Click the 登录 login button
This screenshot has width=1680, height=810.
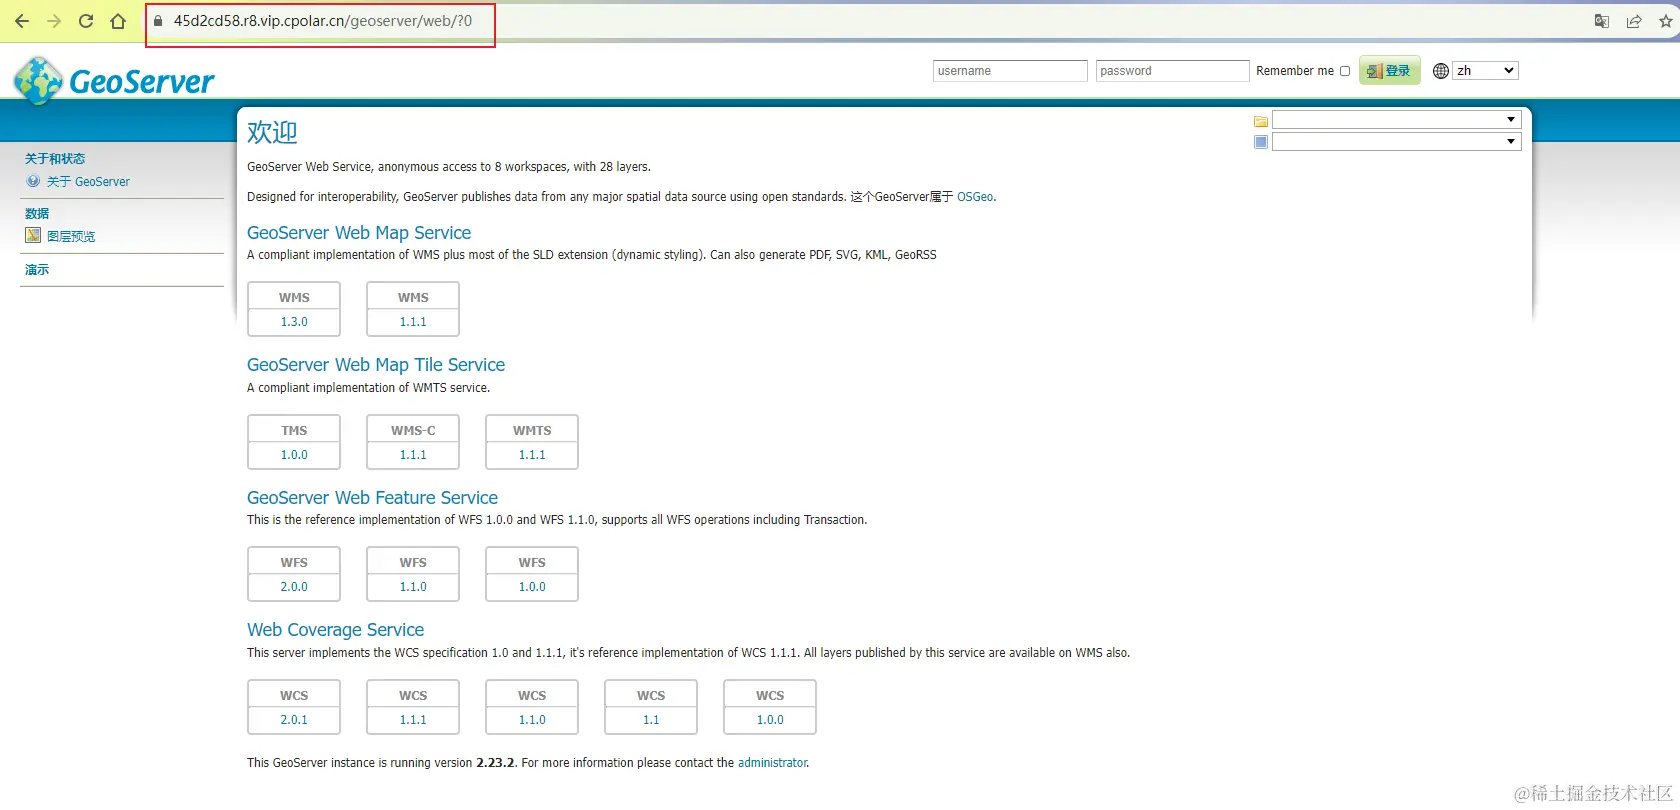pos(1389,71)
